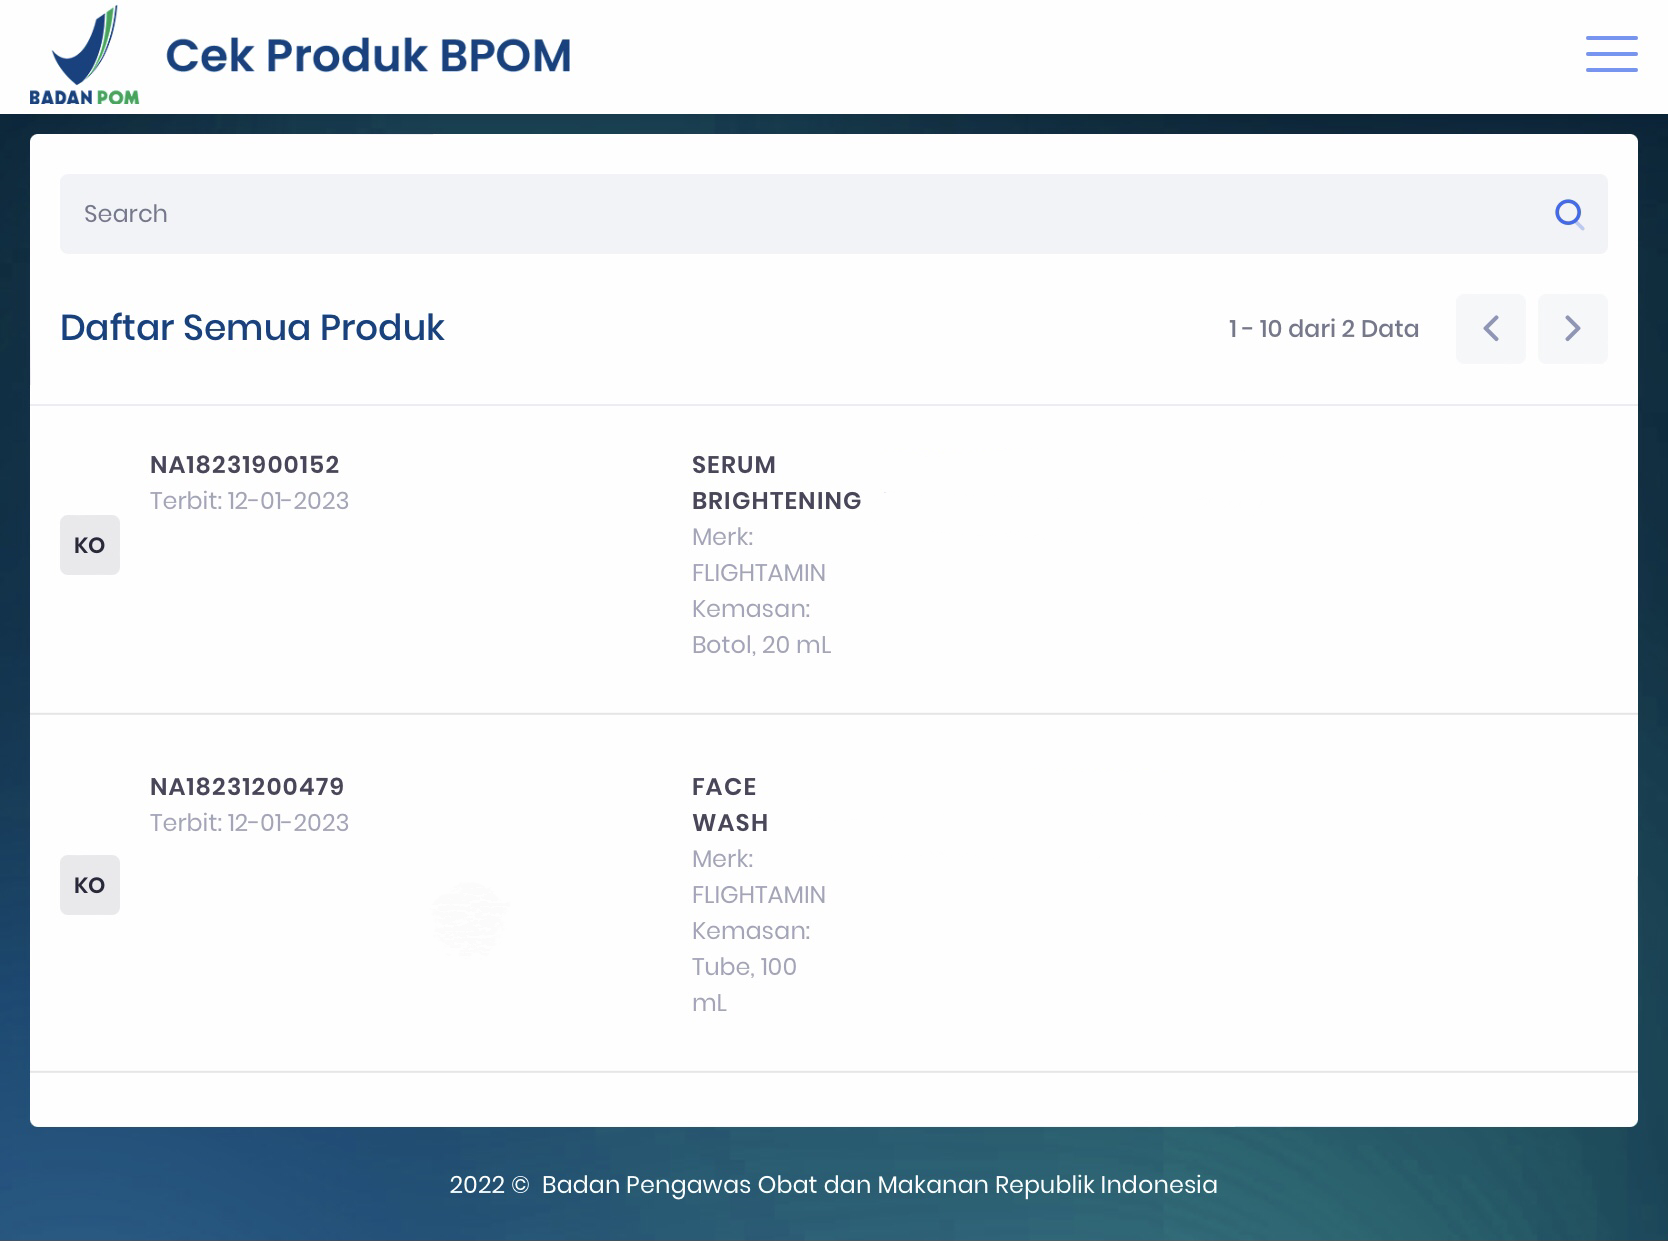Go to the previous results page
Image resolution: width=1668 pixels, height=1241 pixels.
[1490, 329]
